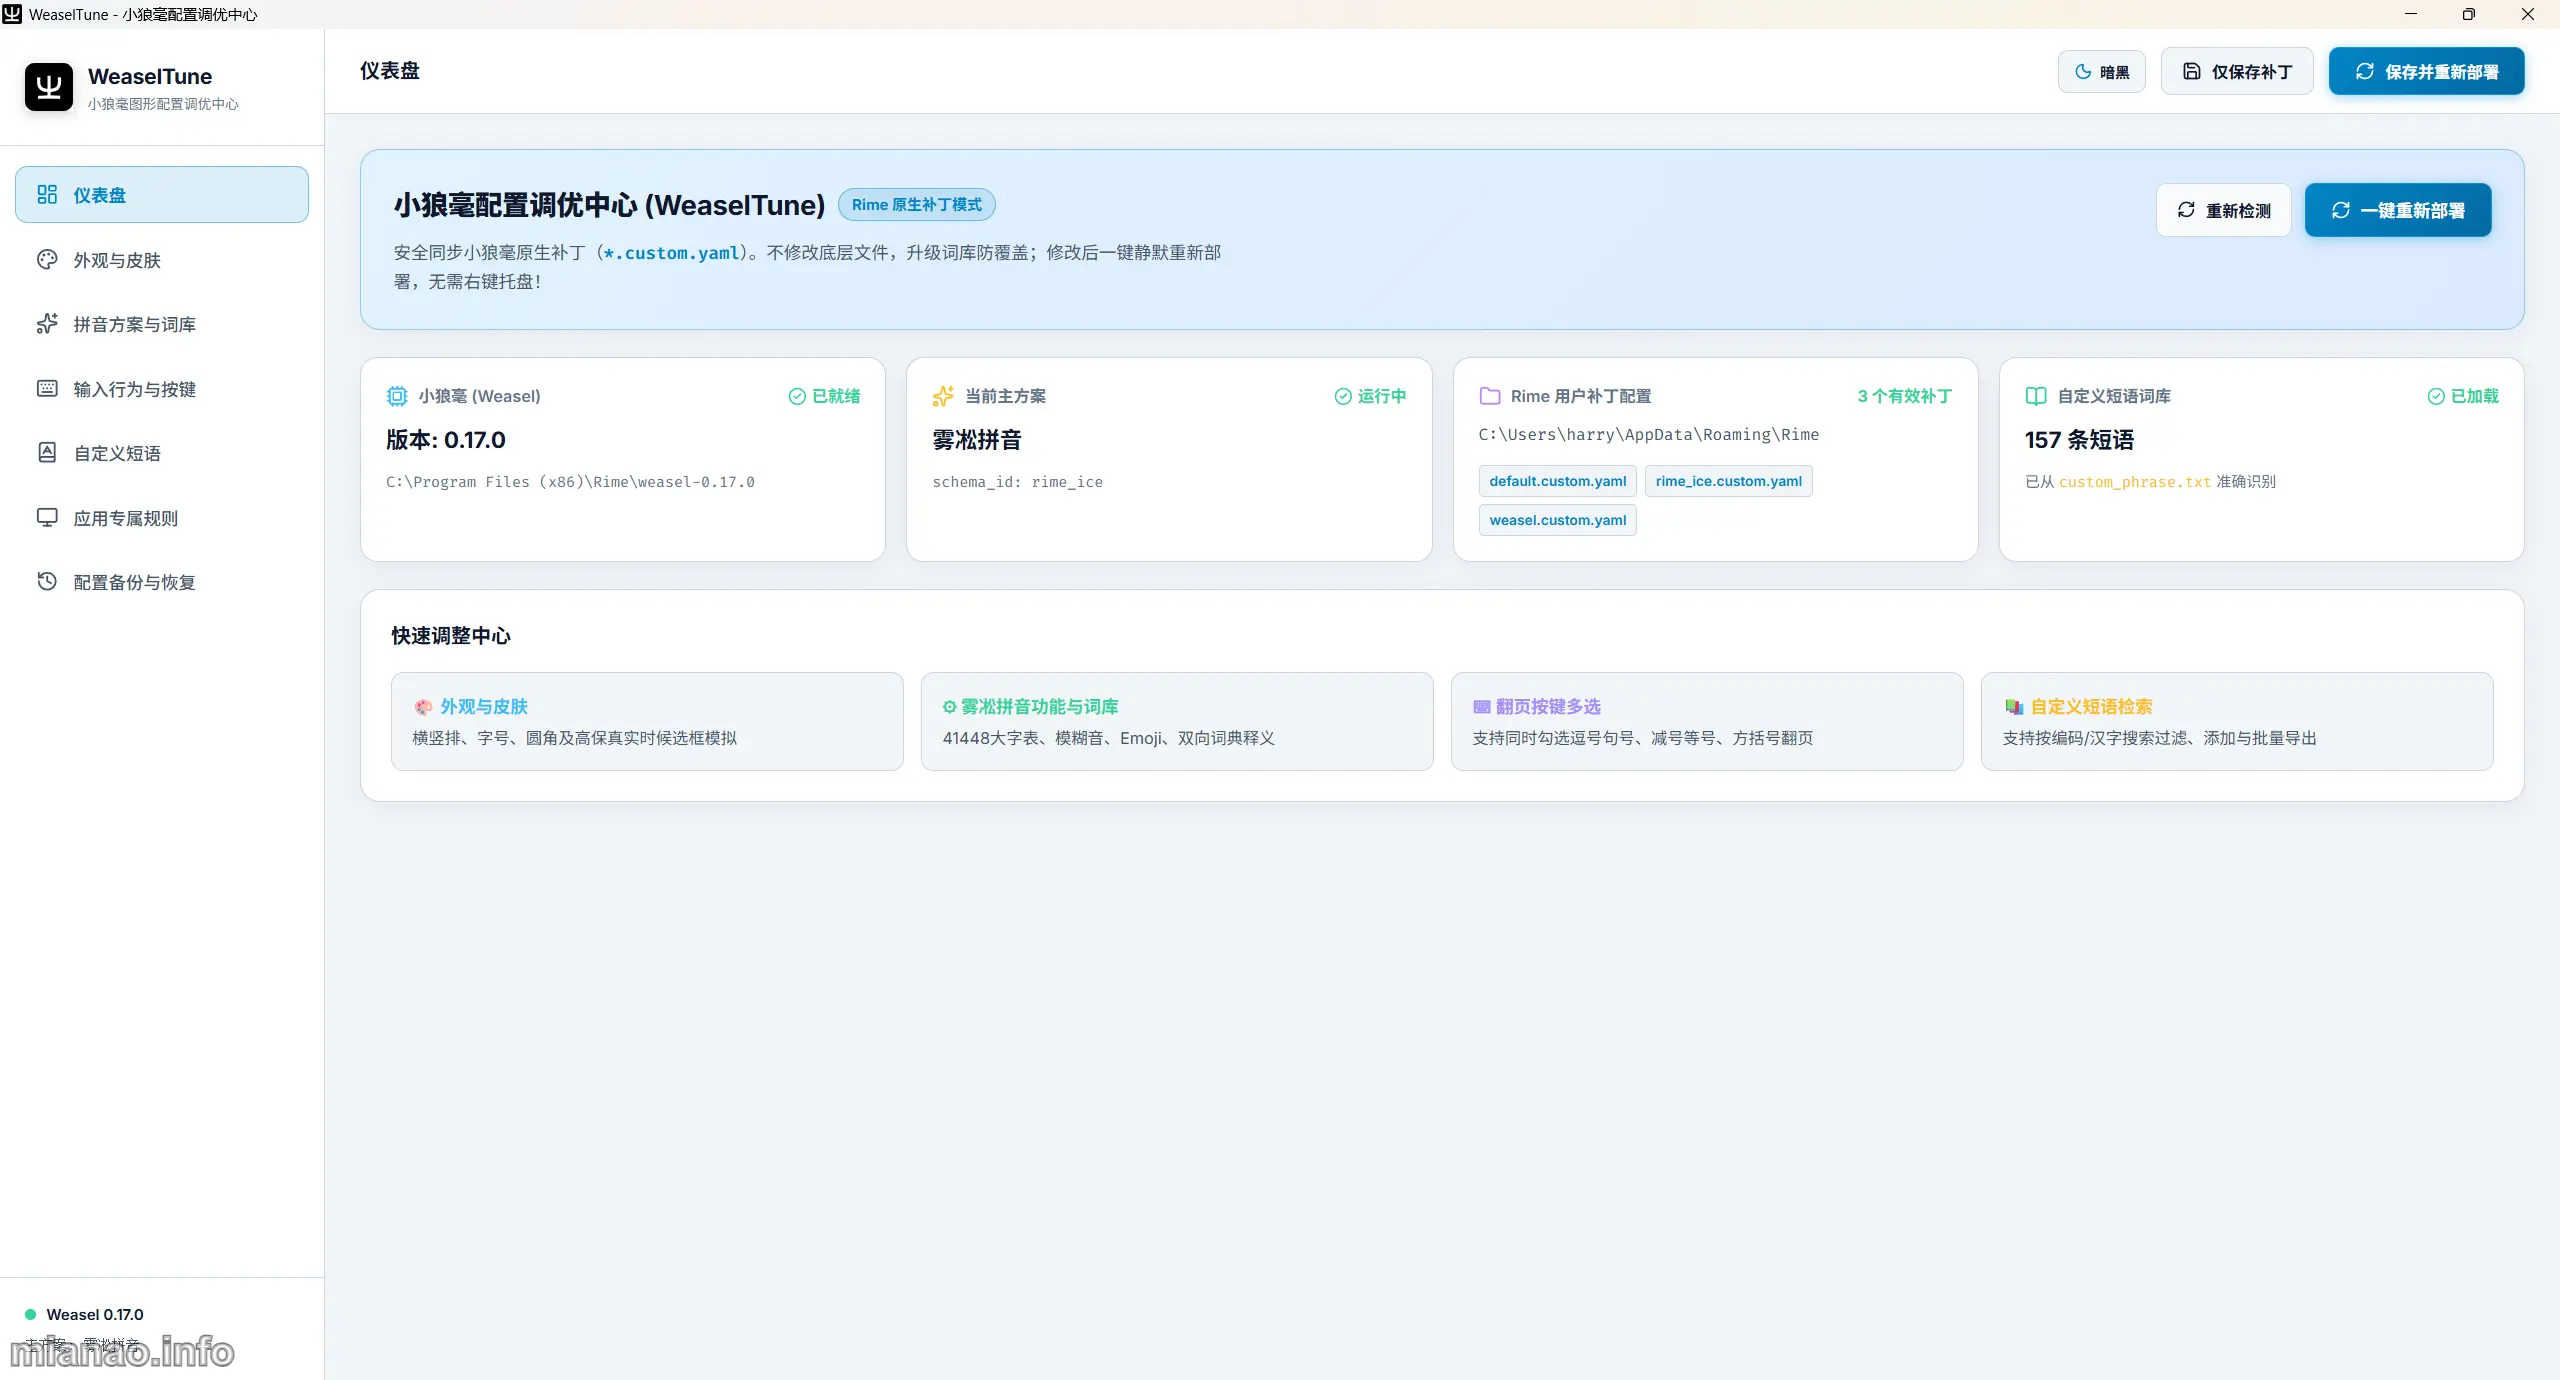This screenshot has width=2560, height=1380.
Task: Click the 3 个有效补丁 status text
Action: pos(1904,396)
